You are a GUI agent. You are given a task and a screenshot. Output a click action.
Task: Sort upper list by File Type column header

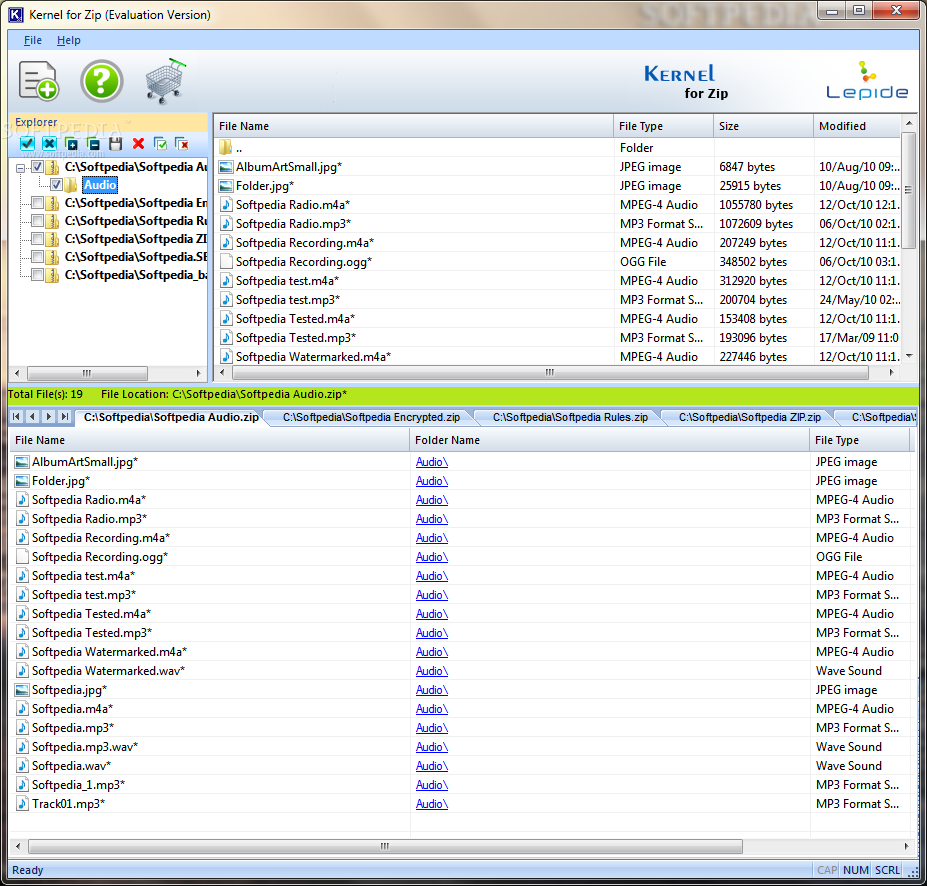point(663,126)
